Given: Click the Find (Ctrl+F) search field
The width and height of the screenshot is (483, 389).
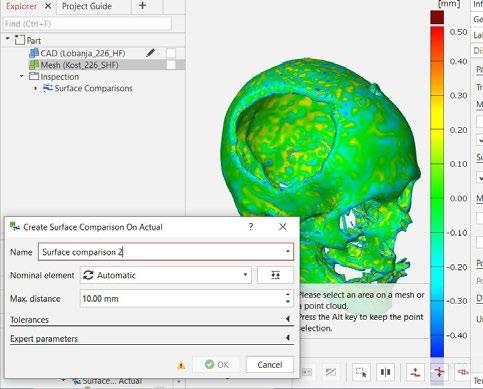Looking at the screenshot, I should coord(87,24).
